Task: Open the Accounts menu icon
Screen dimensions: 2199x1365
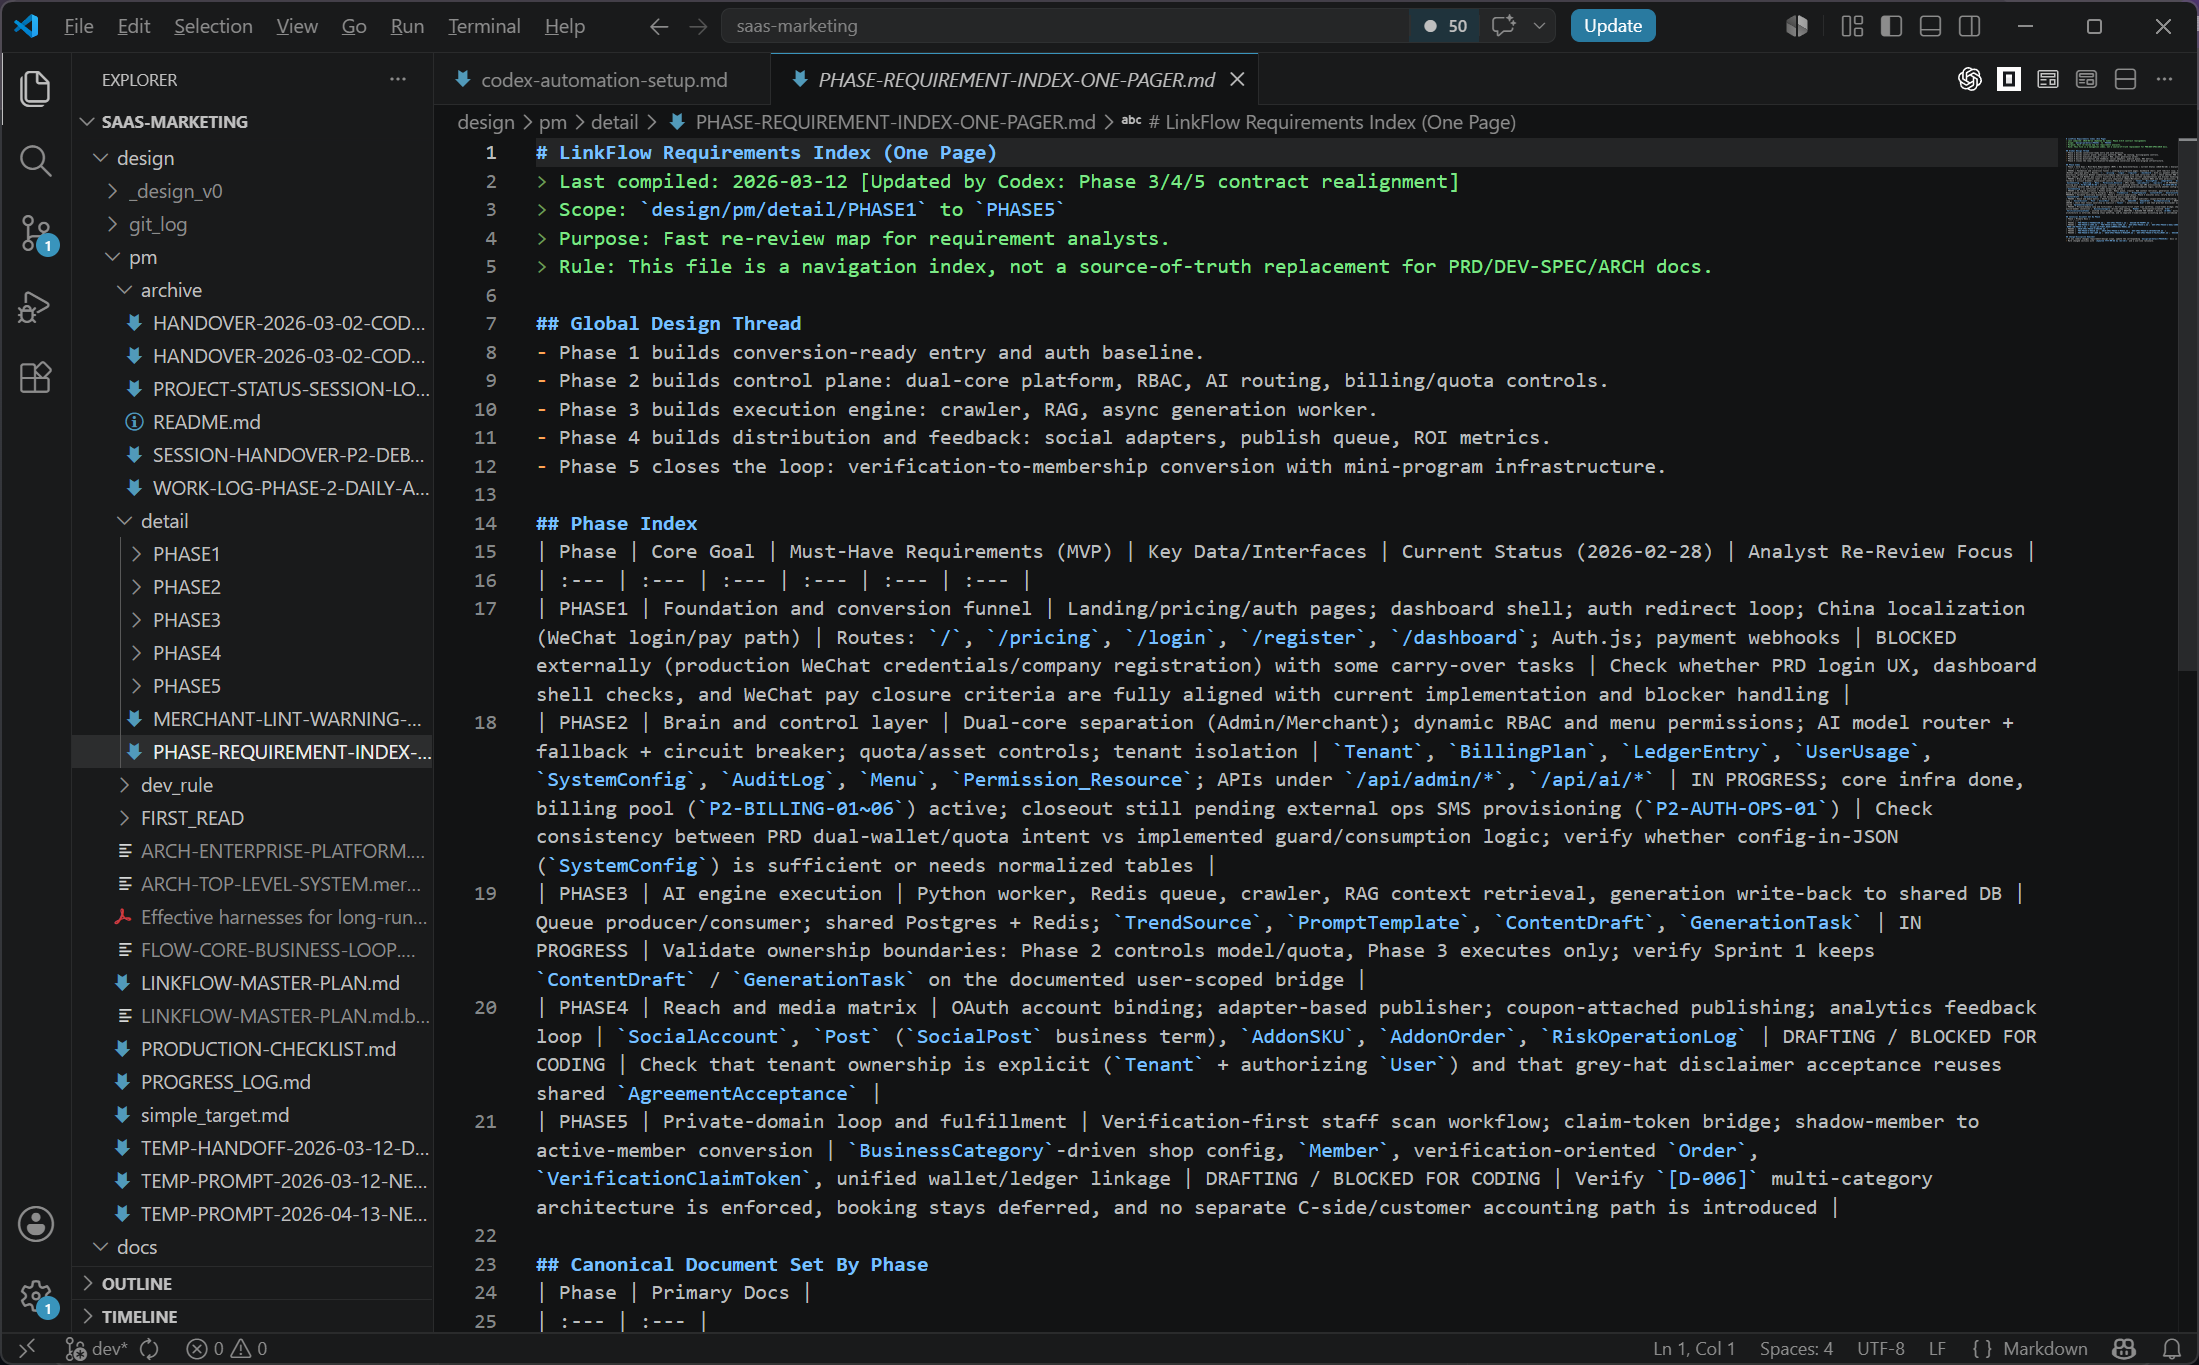Action: pyautogui.click(x=36, y=1224)
